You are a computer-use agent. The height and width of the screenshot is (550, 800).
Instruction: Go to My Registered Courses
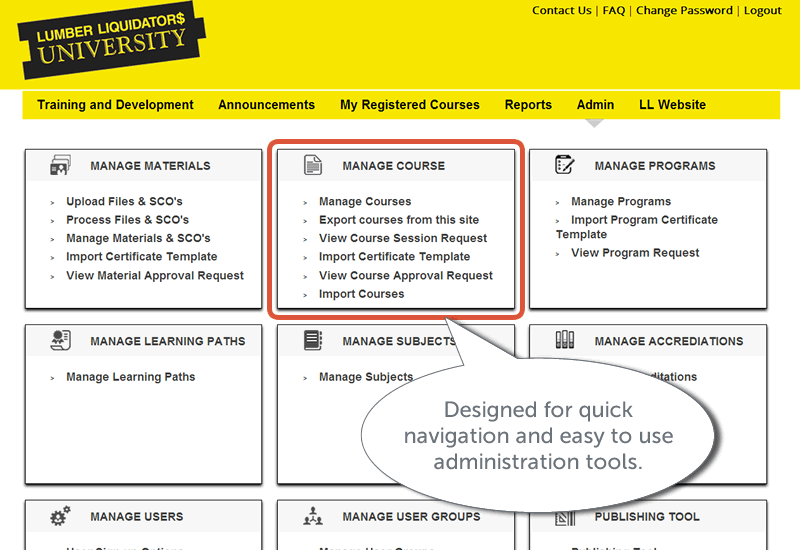[x=410, y=105]
